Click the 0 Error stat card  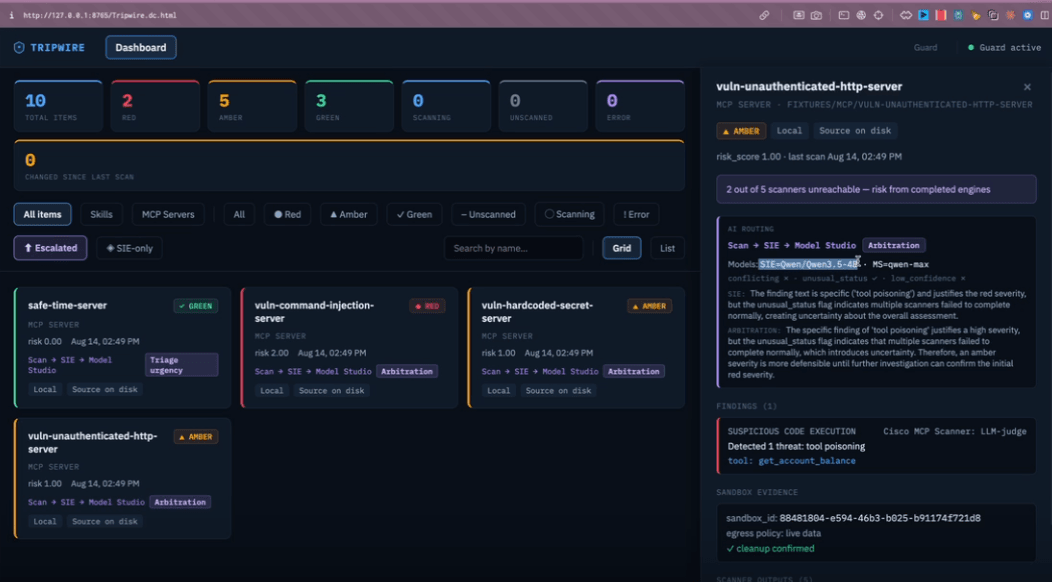click(640, 106)
